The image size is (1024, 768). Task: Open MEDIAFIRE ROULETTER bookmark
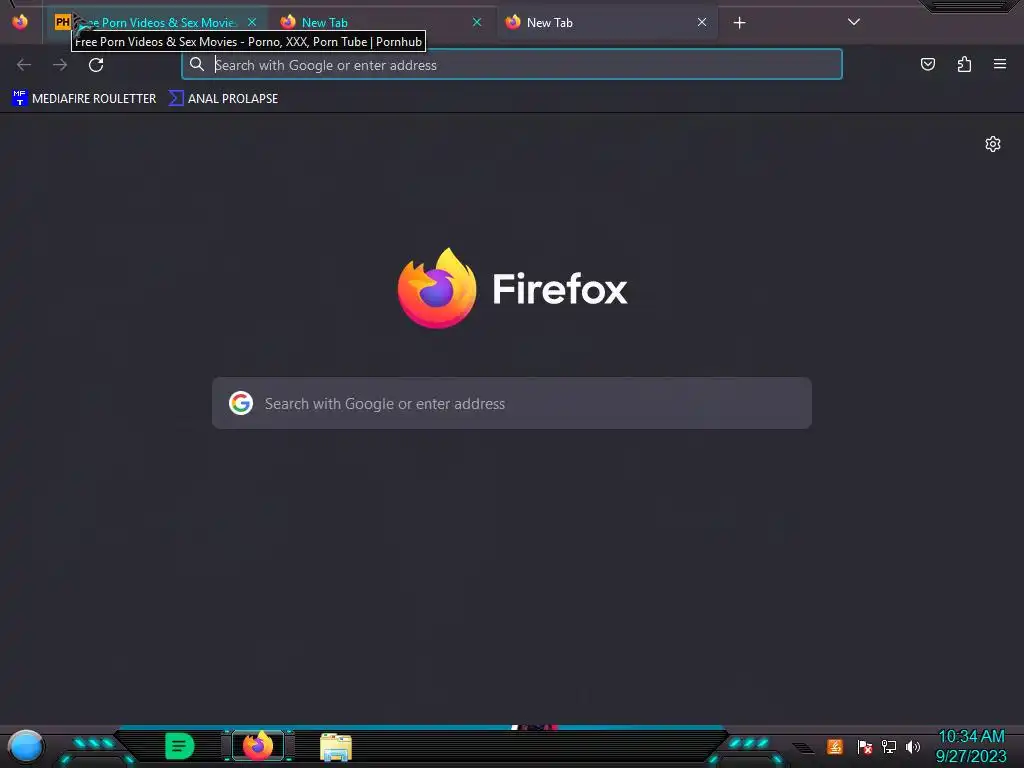(x=84, y=99)
